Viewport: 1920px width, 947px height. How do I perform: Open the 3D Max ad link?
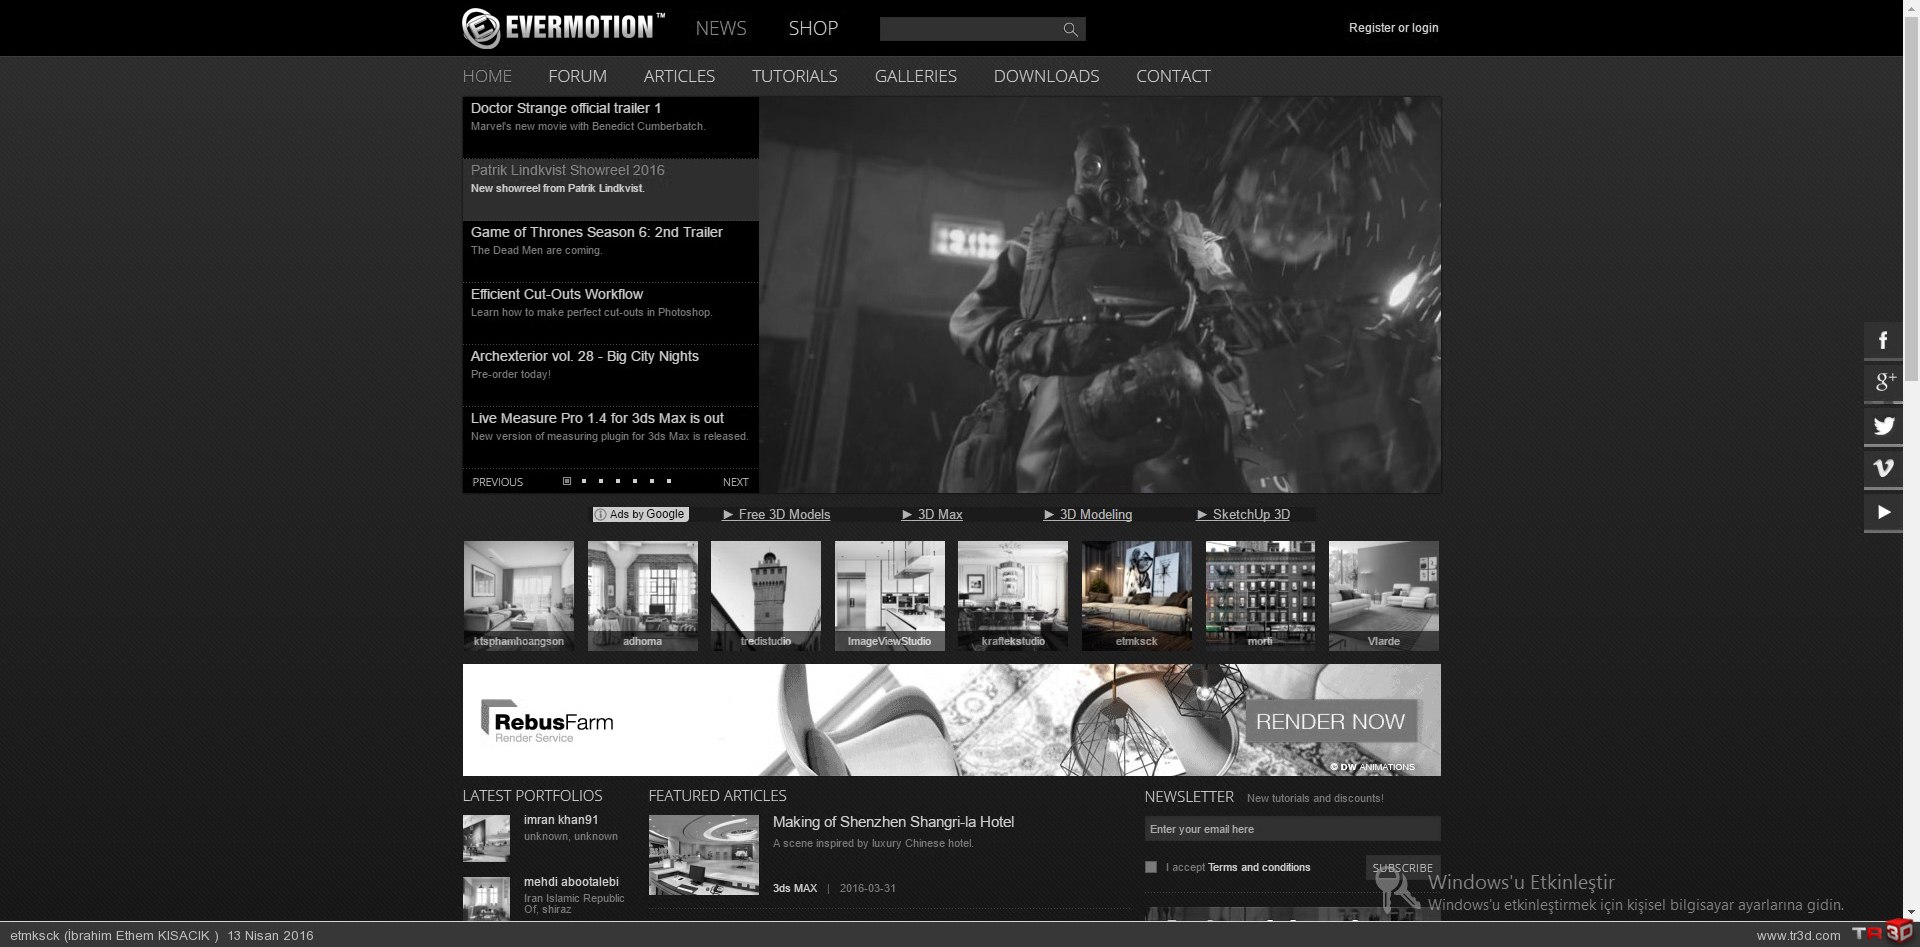(x=932, y=514)
